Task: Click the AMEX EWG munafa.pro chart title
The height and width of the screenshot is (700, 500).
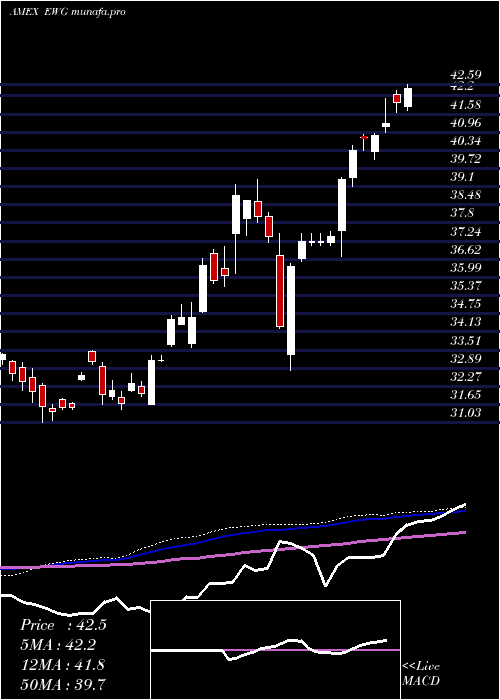Action: coord(67,12)
